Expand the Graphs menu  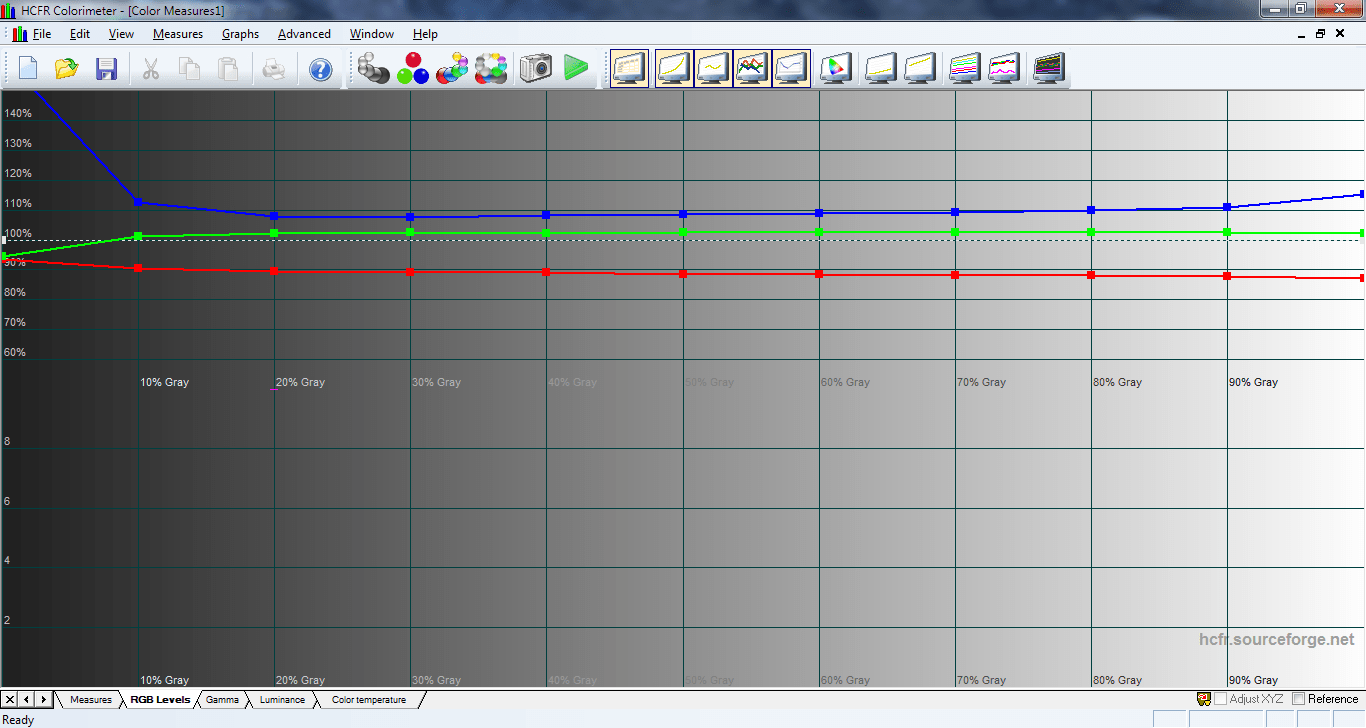tap(240, 34)
